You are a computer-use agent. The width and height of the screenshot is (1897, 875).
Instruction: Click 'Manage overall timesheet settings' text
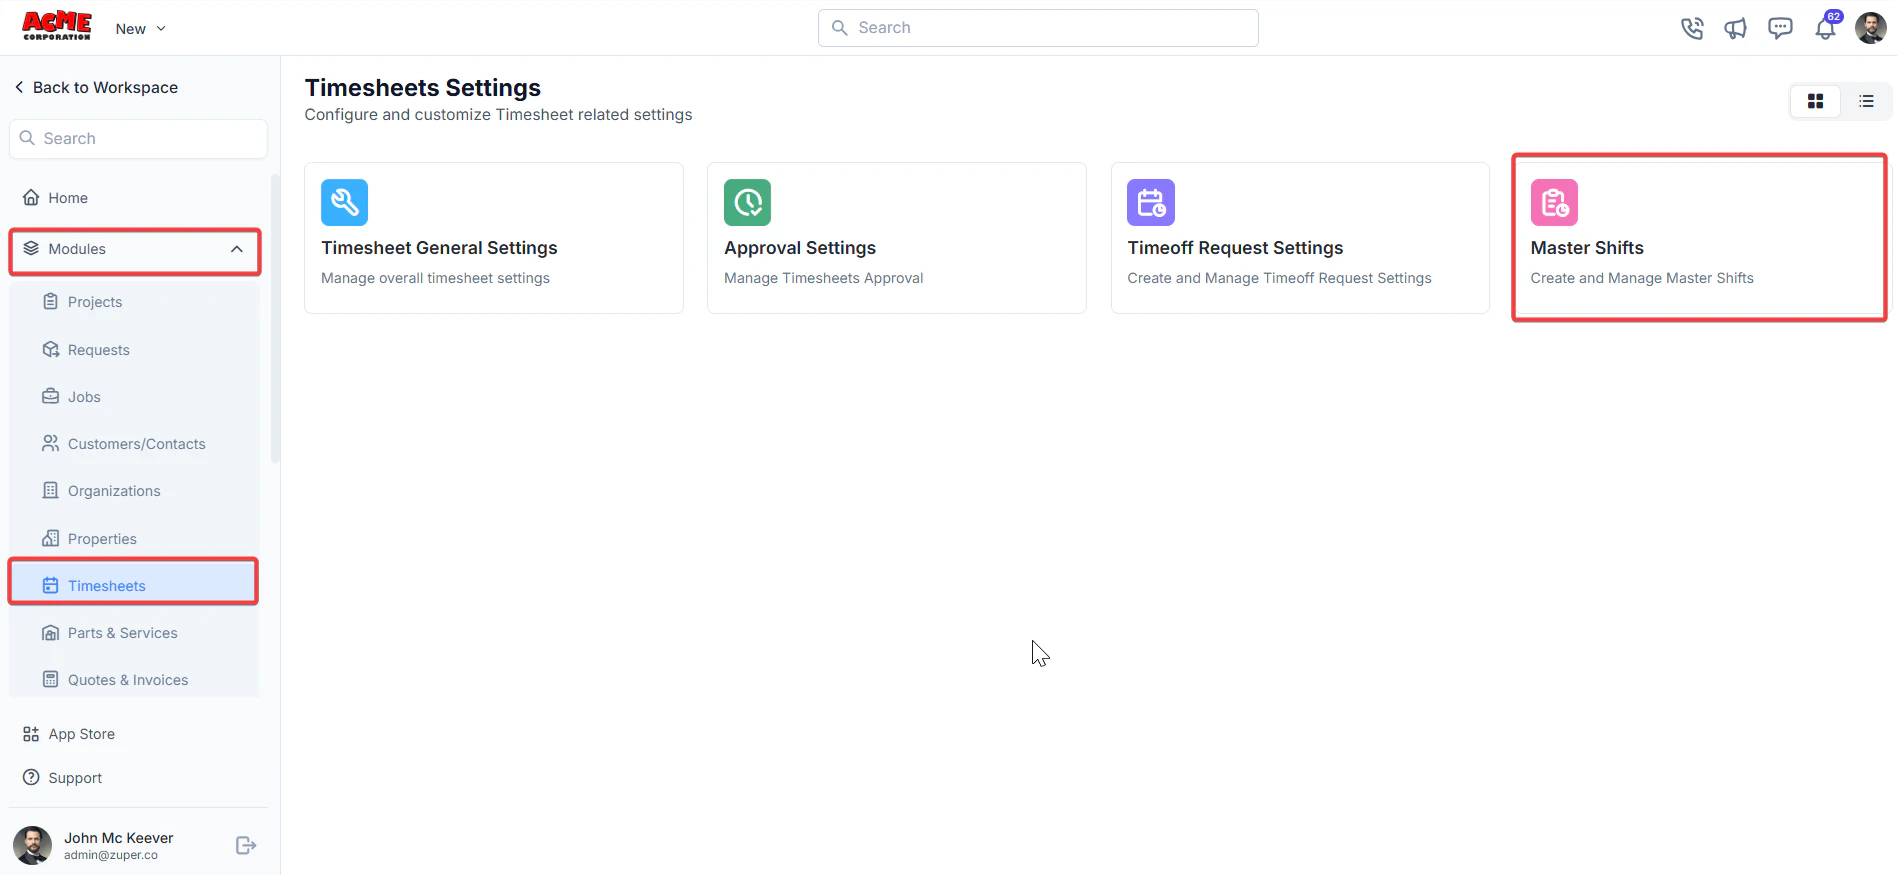[435, 278]
